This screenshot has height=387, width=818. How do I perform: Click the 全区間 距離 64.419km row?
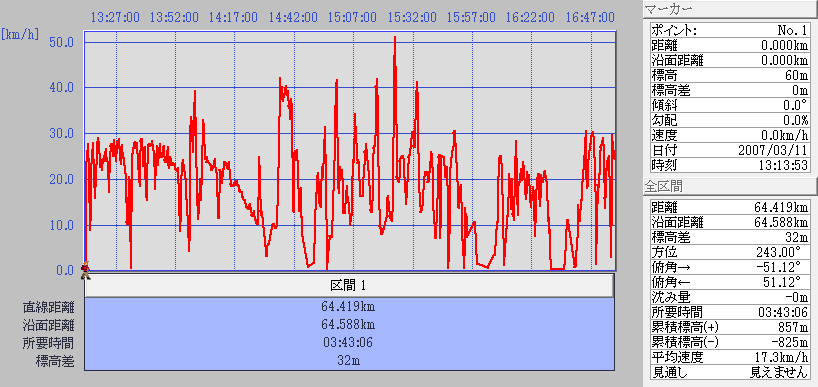730,207
